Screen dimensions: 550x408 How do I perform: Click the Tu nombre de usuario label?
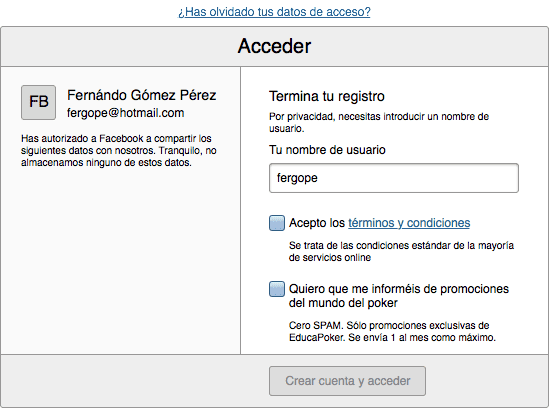pos(327,150)
